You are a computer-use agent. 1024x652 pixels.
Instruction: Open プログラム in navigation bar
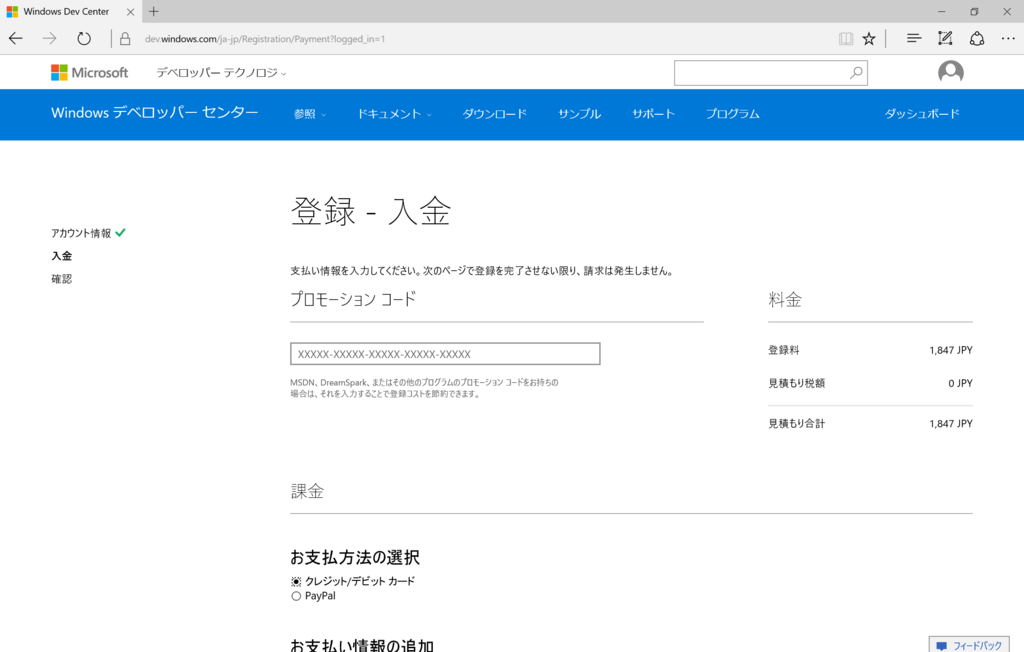[x=733, y=114]
